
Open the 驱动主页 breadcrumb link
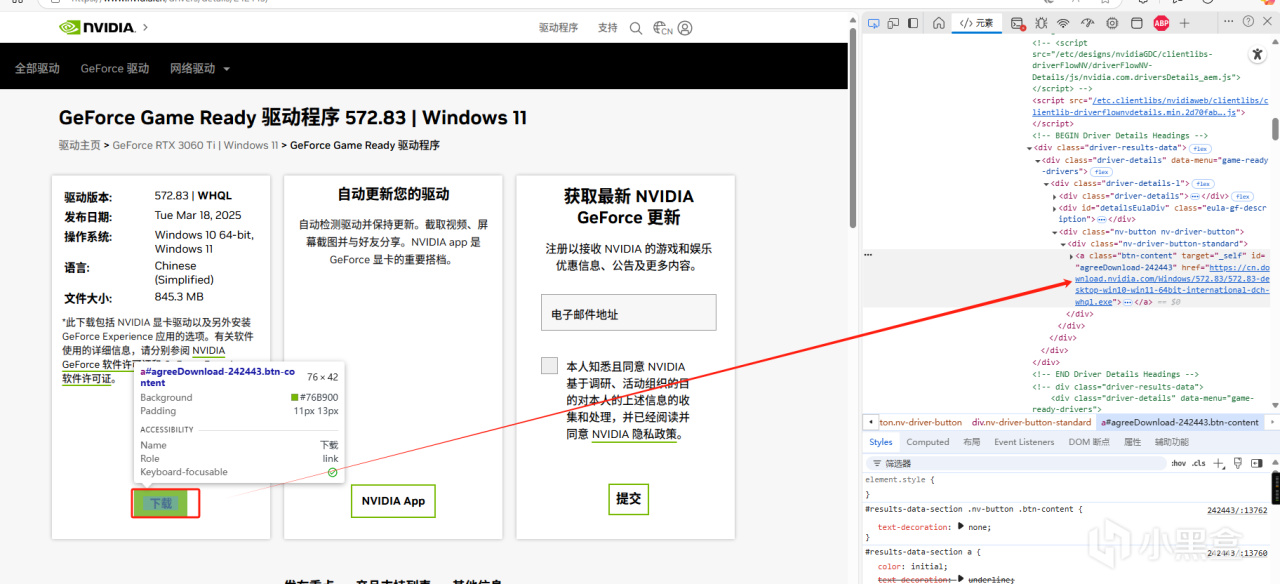79,145
